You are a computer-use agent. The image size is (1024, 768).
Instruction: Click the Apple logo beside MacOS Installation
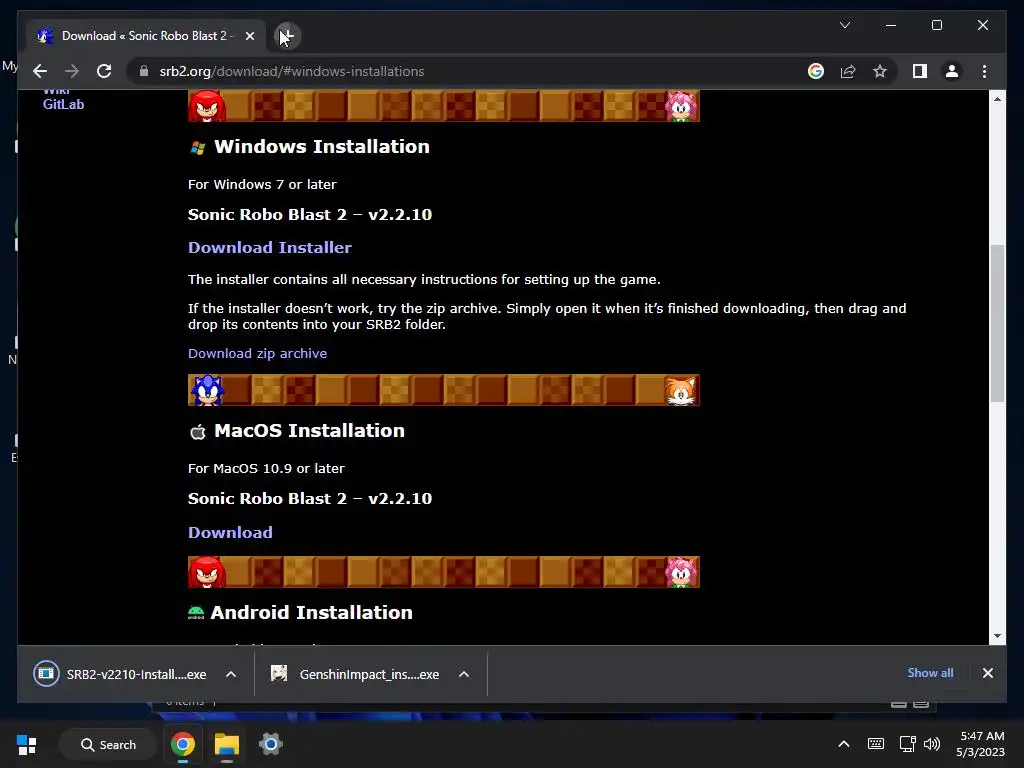point(198,432)
